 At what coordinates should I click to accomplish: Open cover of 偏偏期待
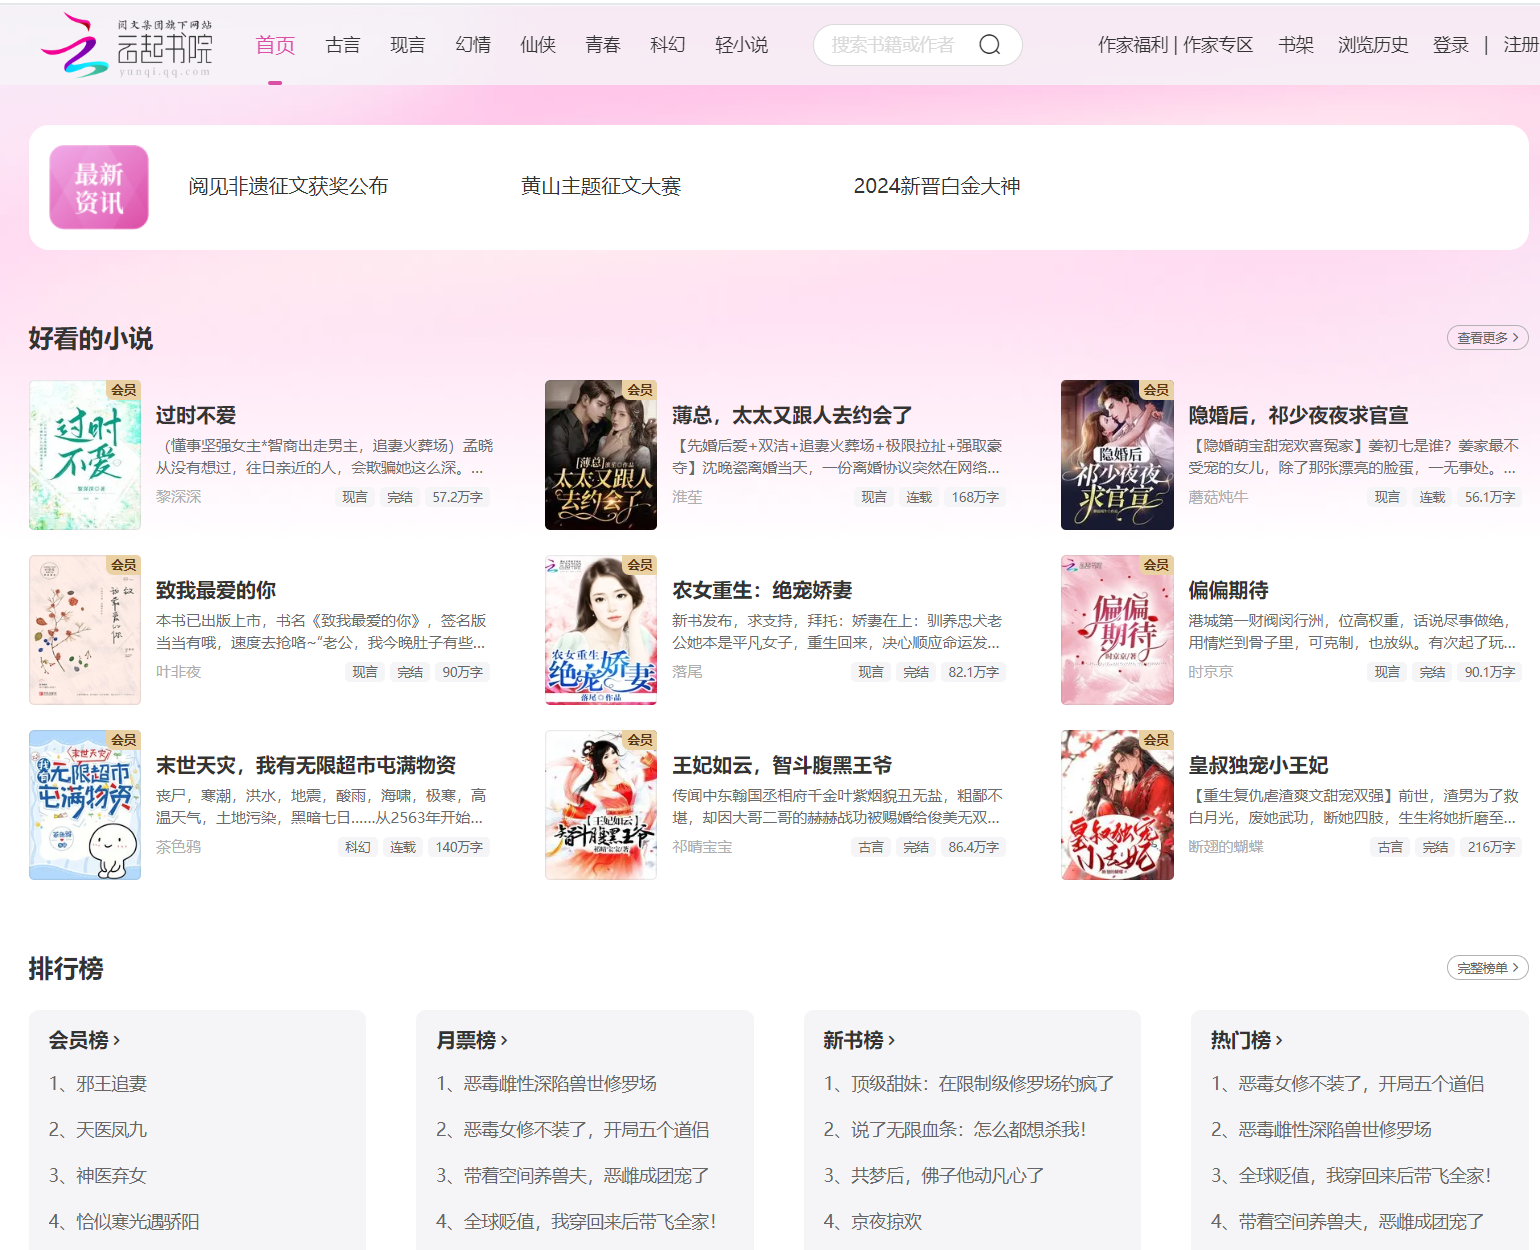[1117, 630]
